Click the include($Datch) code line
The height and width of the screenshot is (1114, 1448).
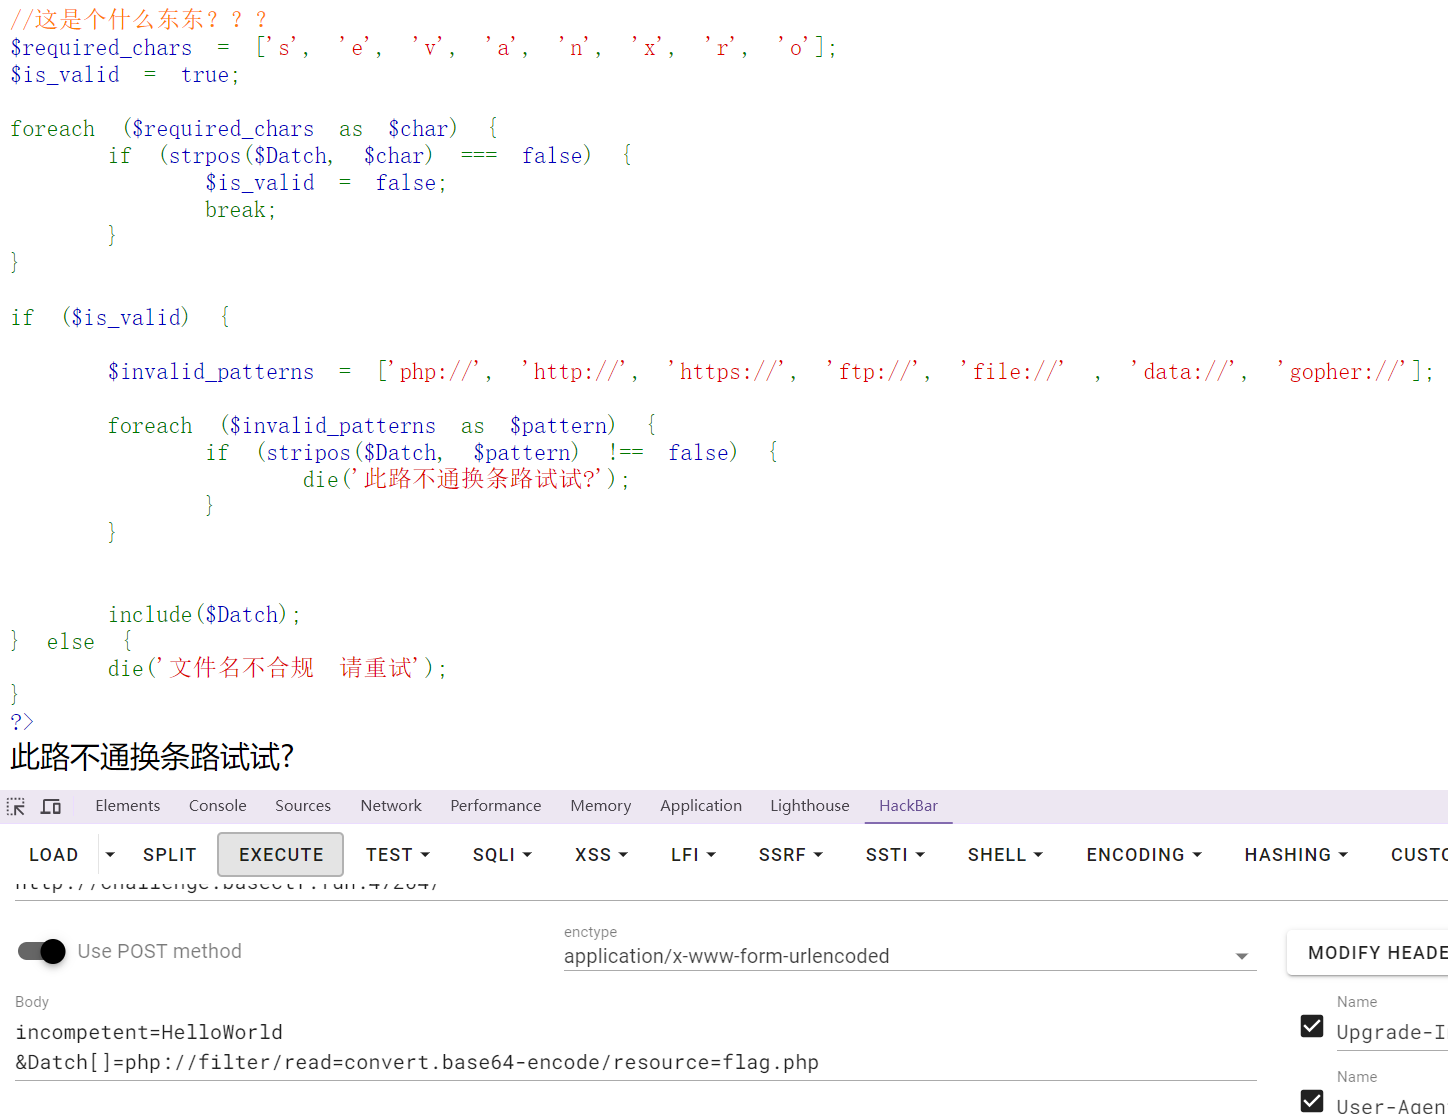(x=205, y=614)
